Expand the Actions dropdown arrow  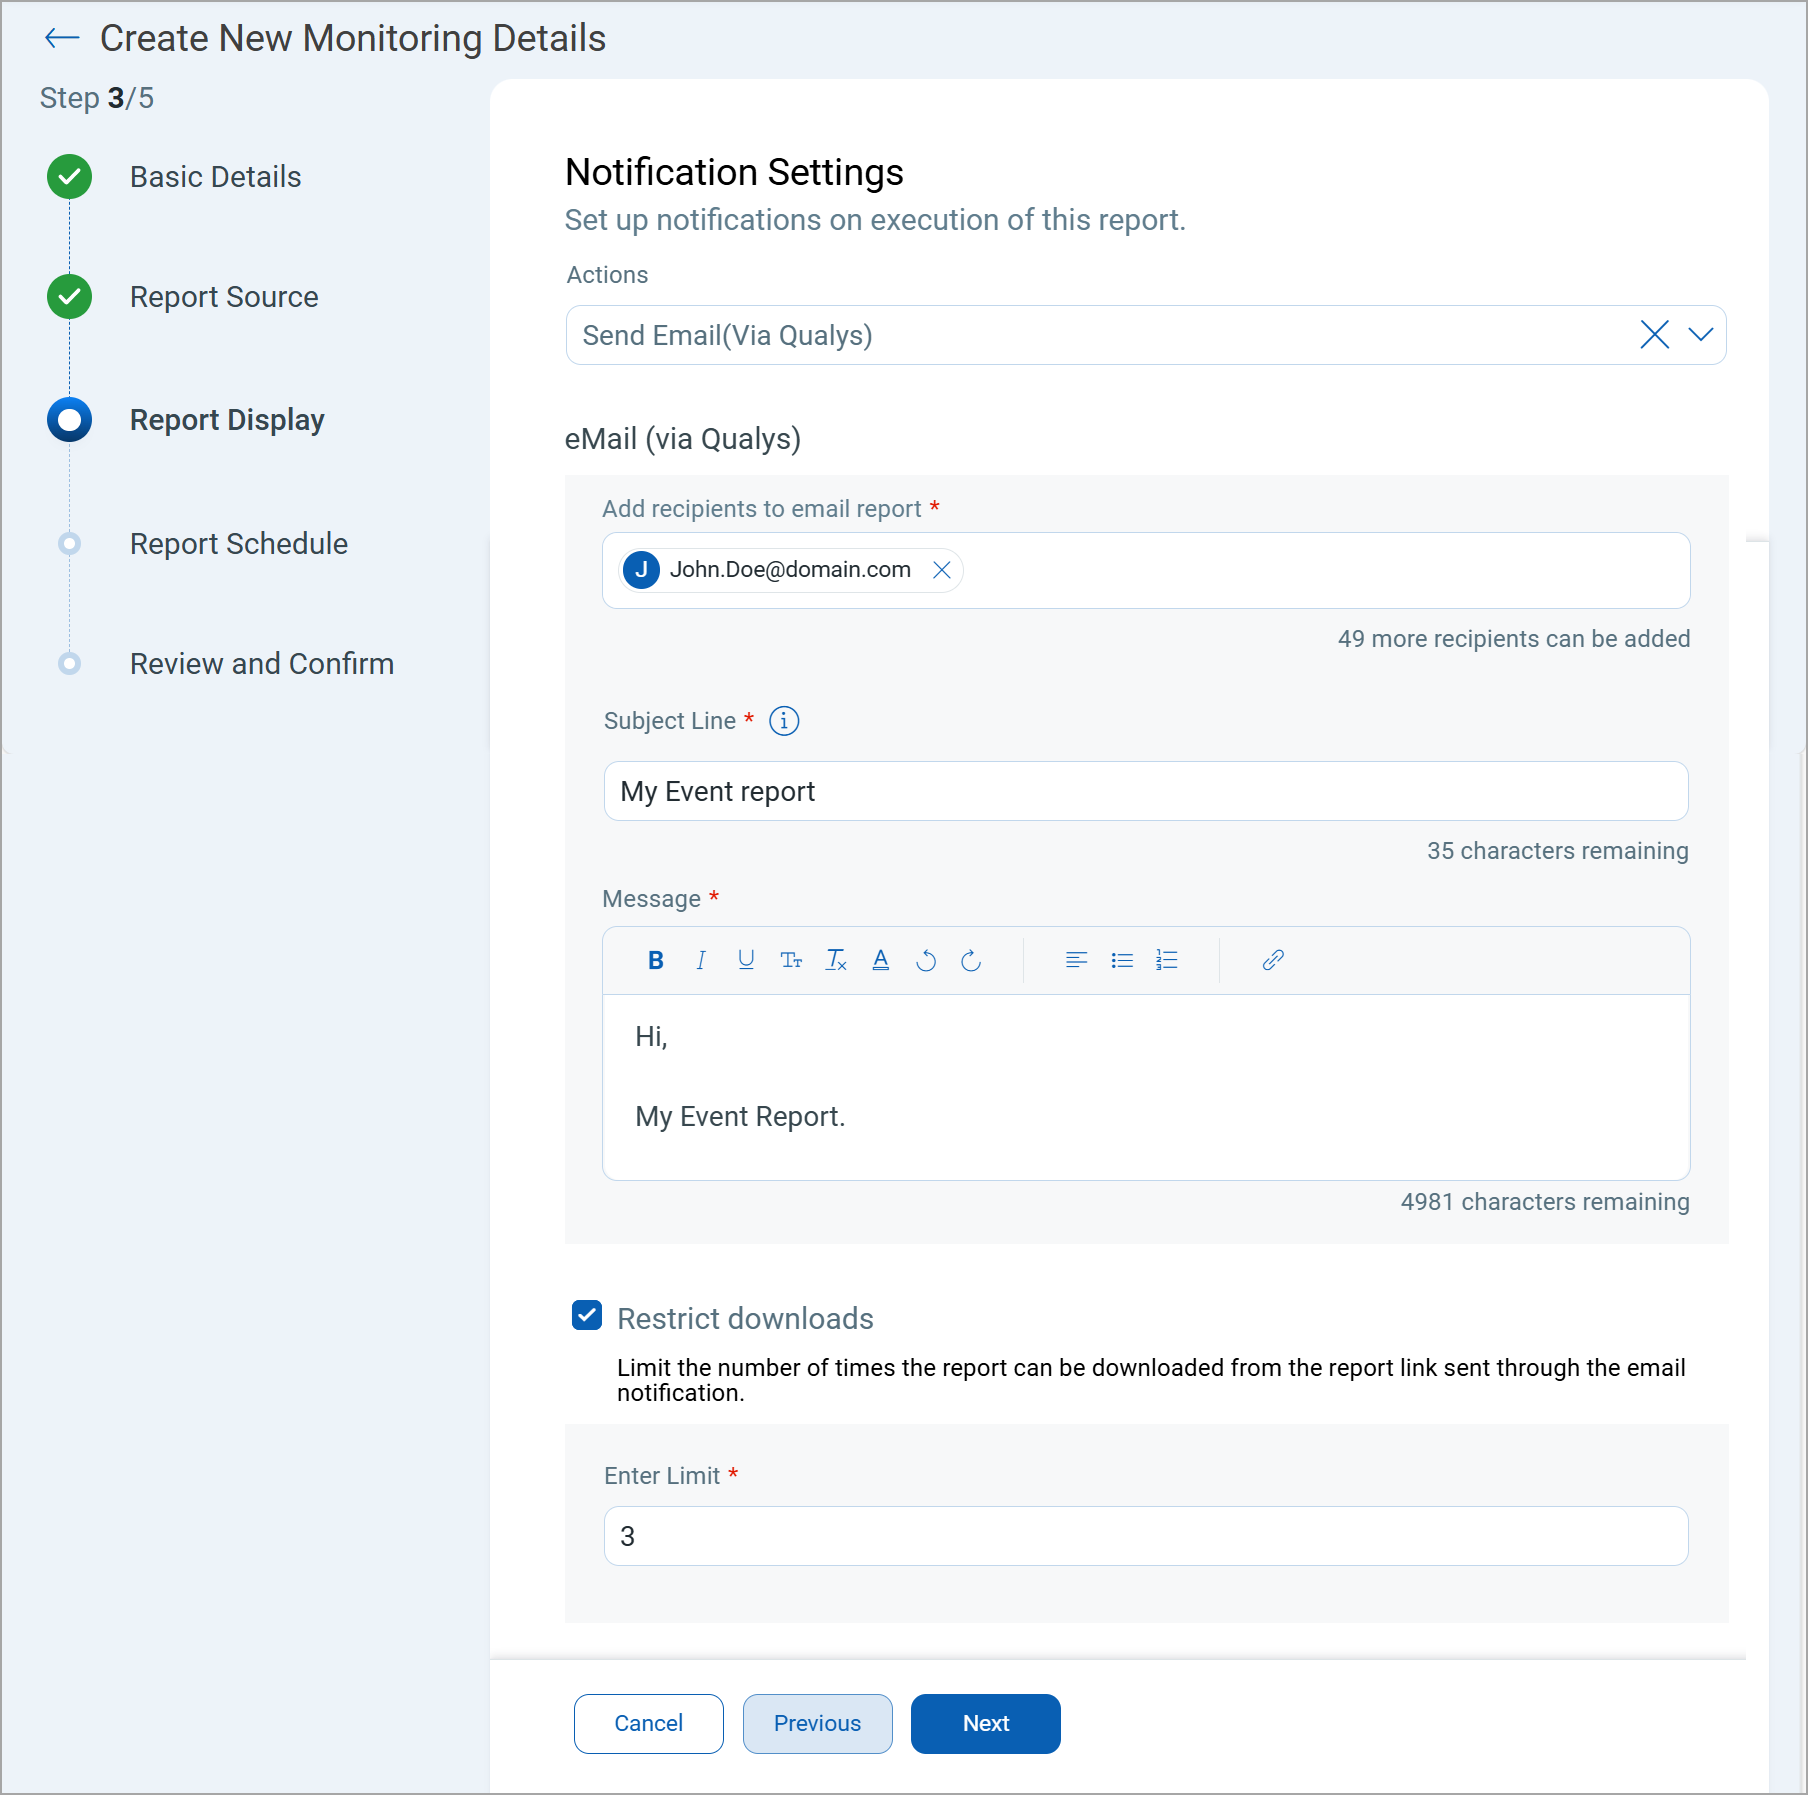point(1700,335)
